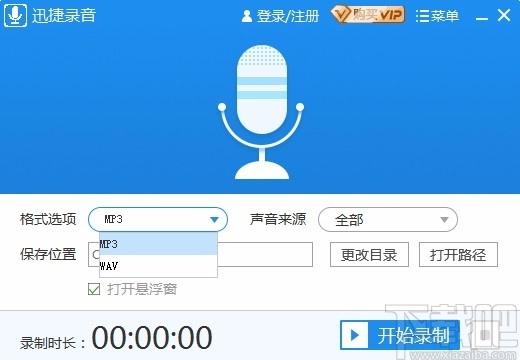Click the 00:00:00 duration readout
520x360 pixels.
tap(152, 337)
